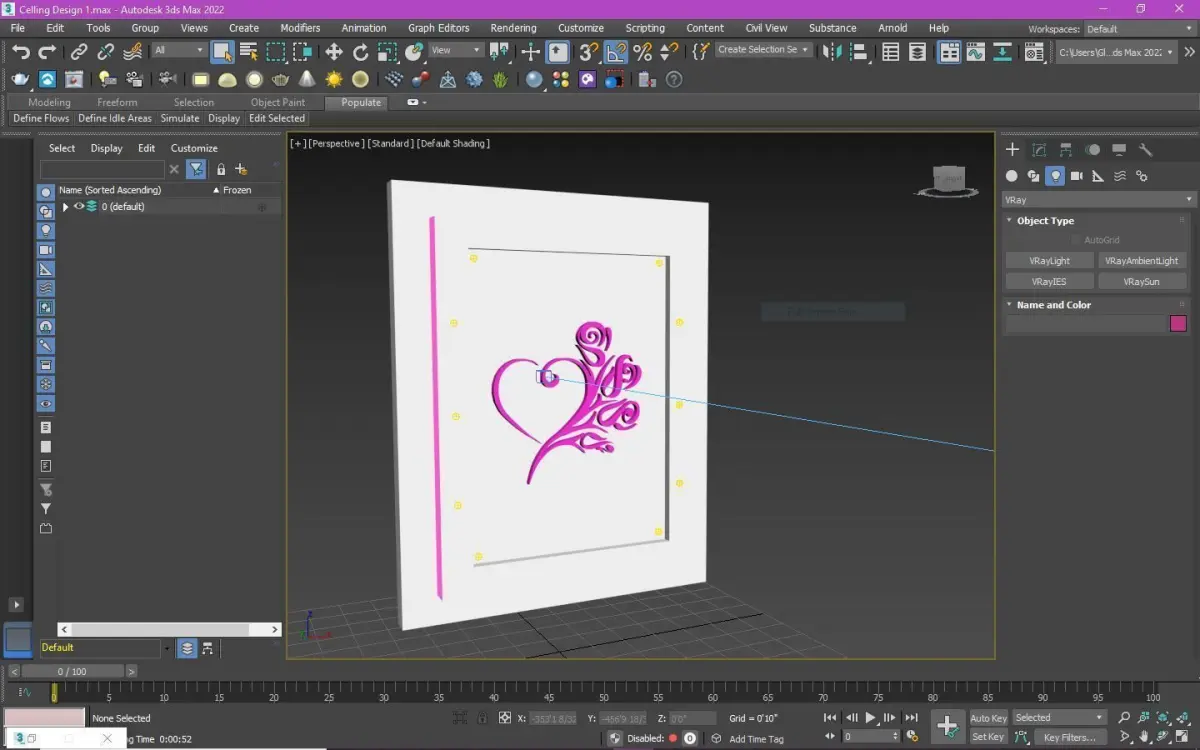1200x750 pixels.
Task: Select the Geometry category in Create panel
Action: click(1011, 176)
